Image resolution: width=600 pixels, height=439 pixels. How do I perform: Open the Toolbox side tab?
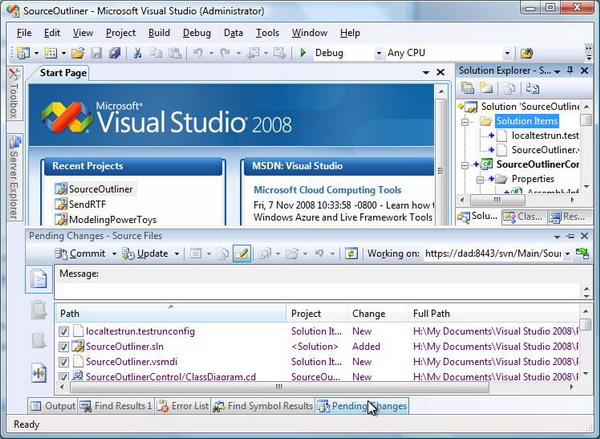pyautogui.click(x=14, y=93)
